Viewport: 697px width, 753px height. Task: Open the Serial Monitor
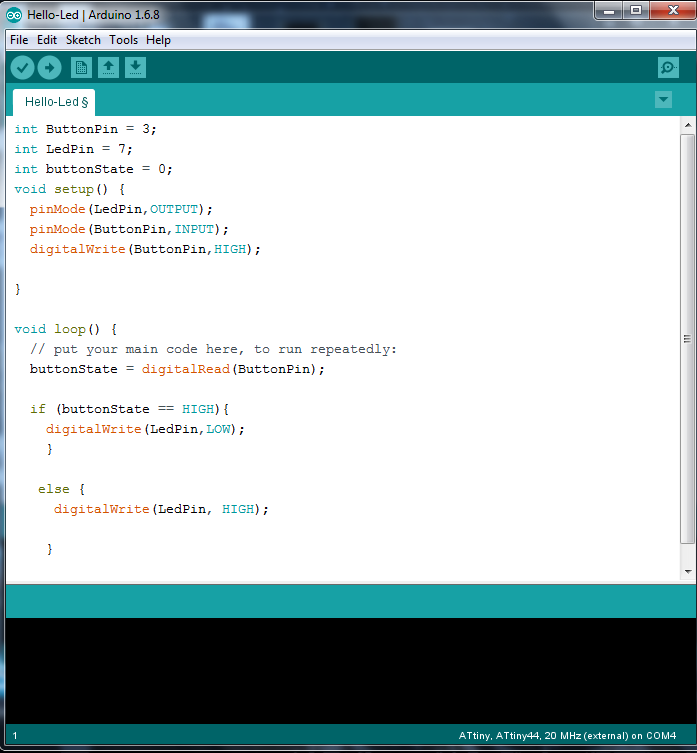[x=668, y=68]
